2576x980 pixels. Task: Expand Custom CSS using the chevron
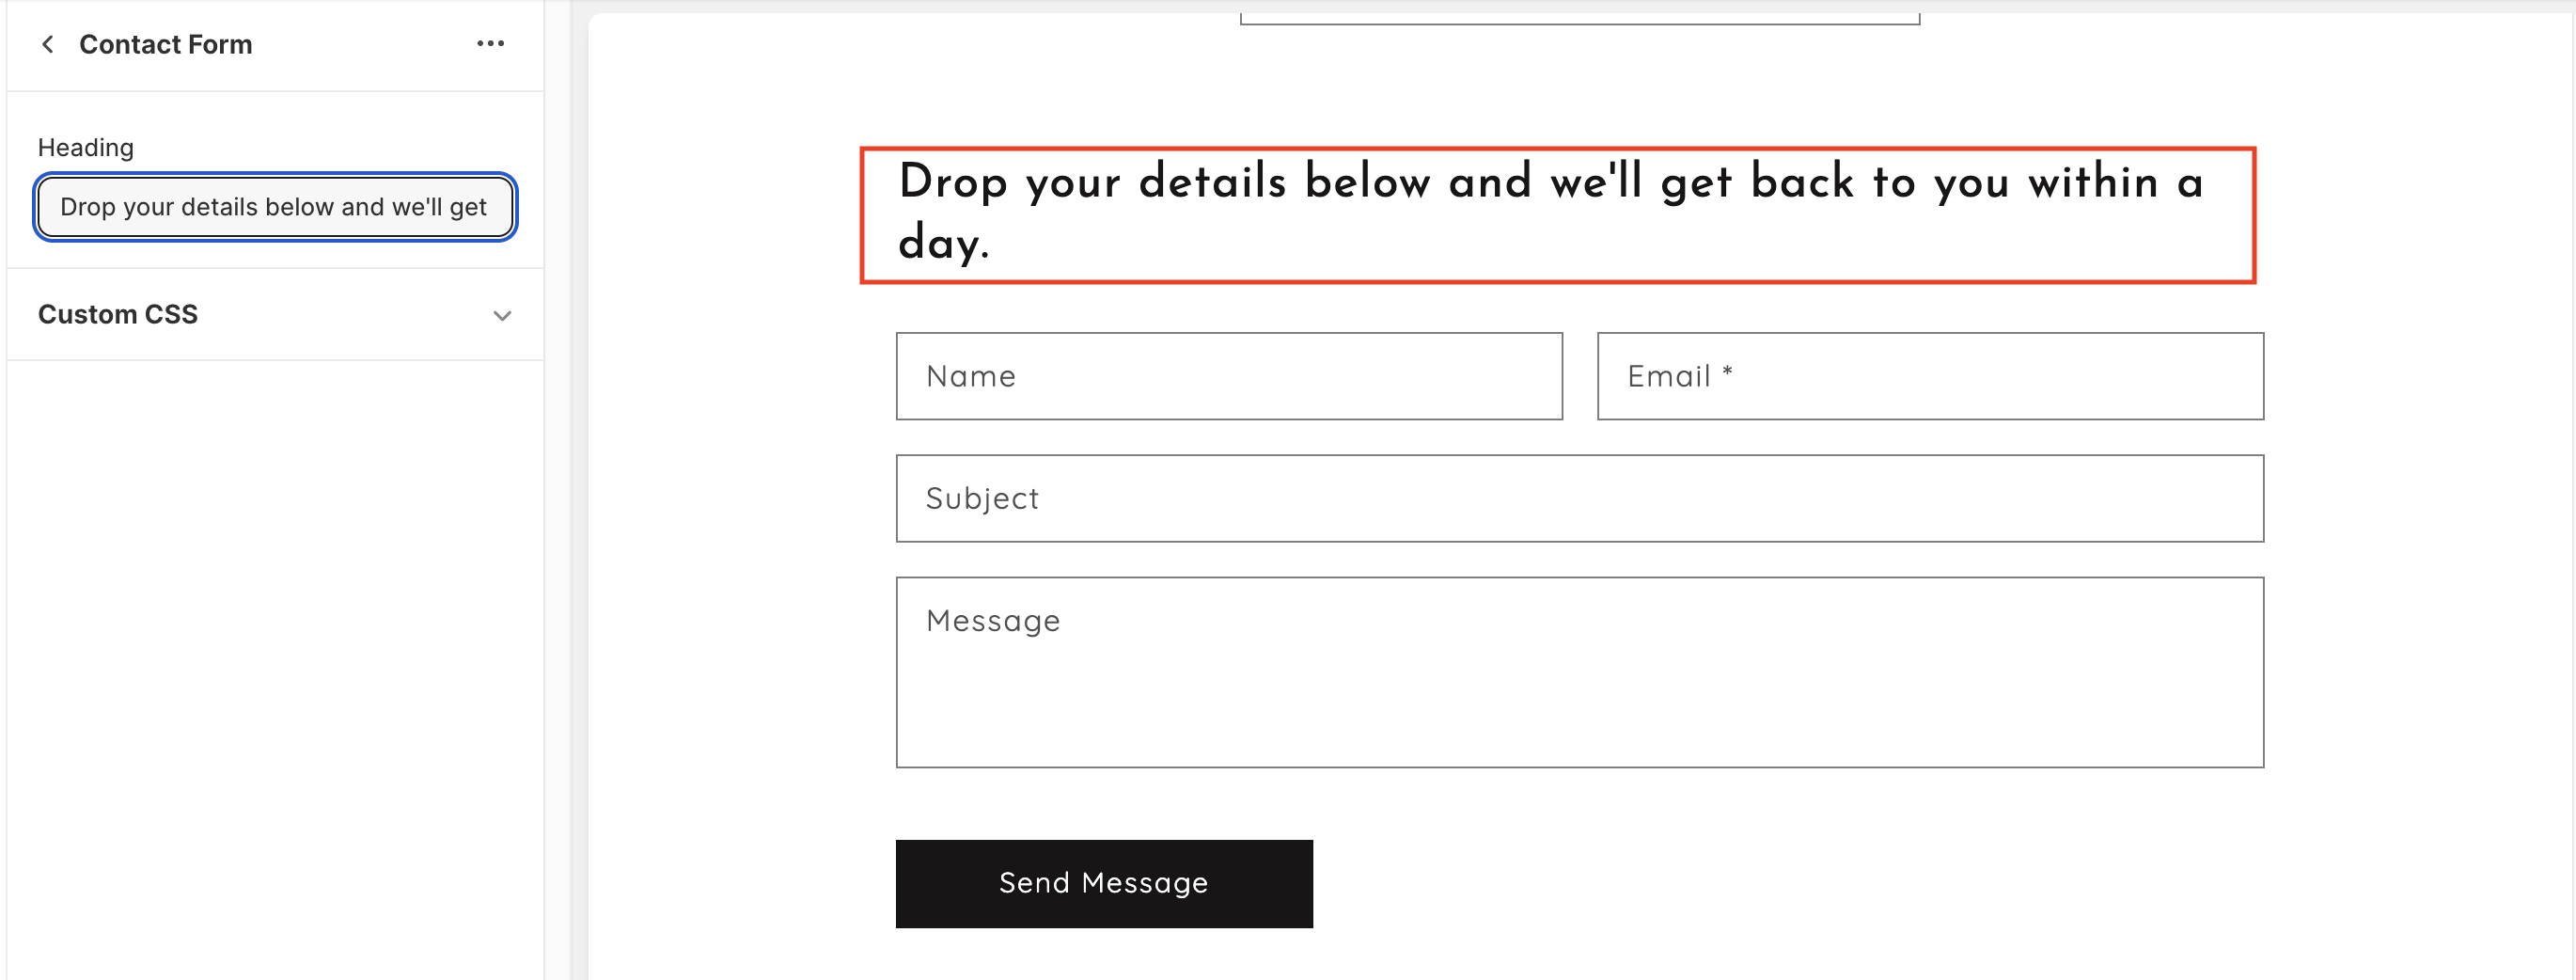[502, 316]
